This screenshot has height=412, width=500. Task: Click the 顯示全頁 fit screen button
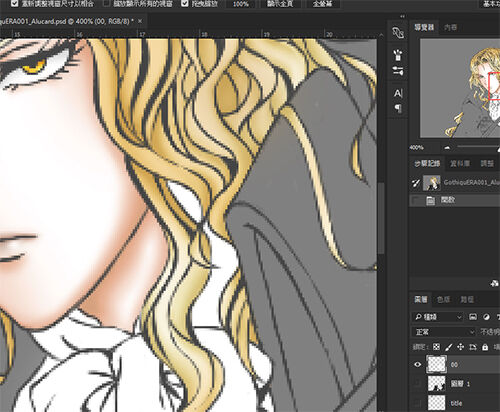(280, 4)
